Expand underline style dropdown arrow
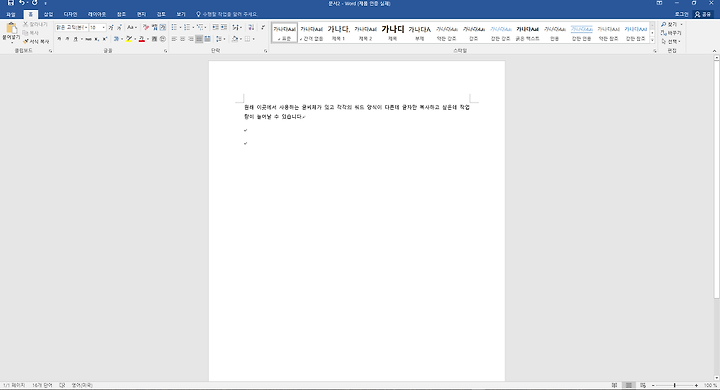 point(82,39)
